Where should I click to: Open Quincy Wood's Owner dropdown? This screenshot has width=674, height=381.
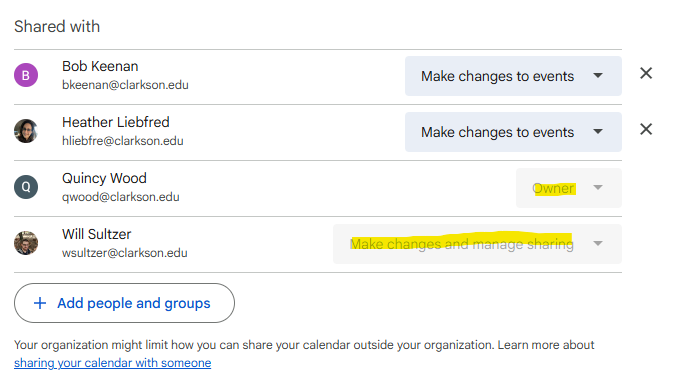[569, 188]
